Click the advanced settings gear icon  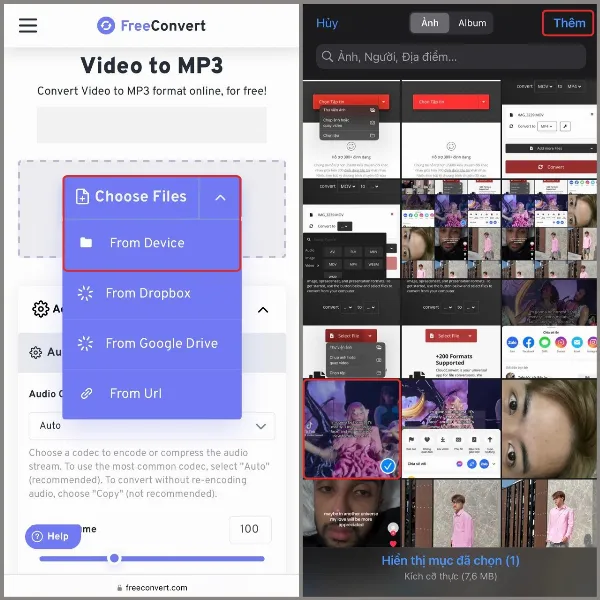[41, 309]
